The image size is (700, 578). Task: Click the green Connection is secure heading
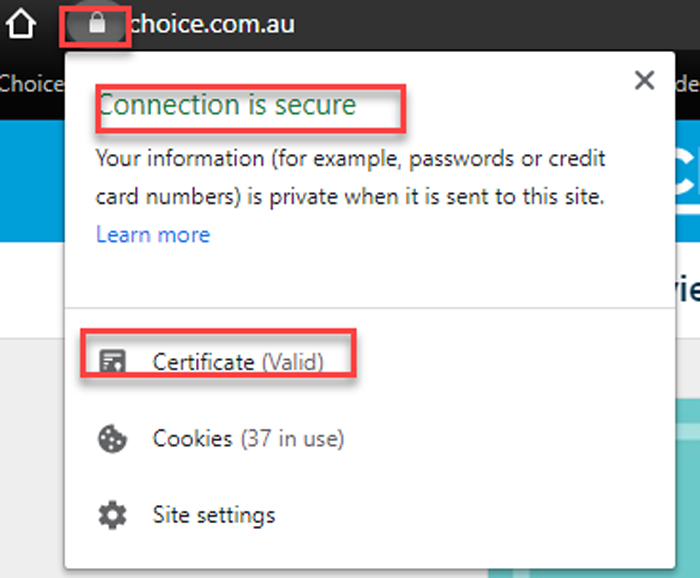point(228,105)
